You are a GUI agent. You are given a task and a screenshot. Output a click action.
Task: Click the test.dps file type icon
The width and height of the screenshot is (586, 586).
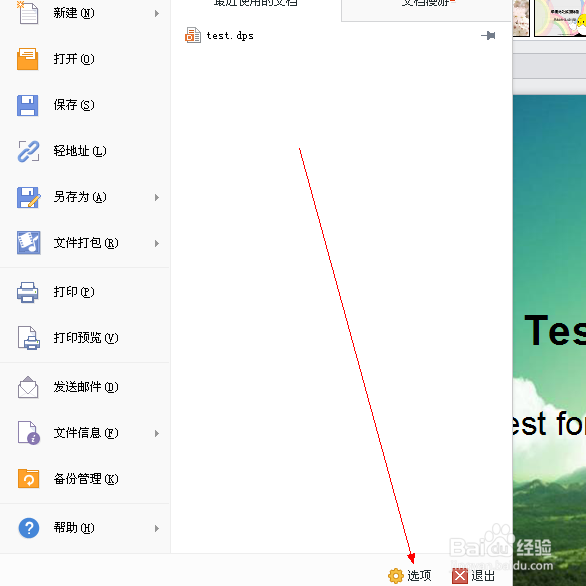point(193,35)
